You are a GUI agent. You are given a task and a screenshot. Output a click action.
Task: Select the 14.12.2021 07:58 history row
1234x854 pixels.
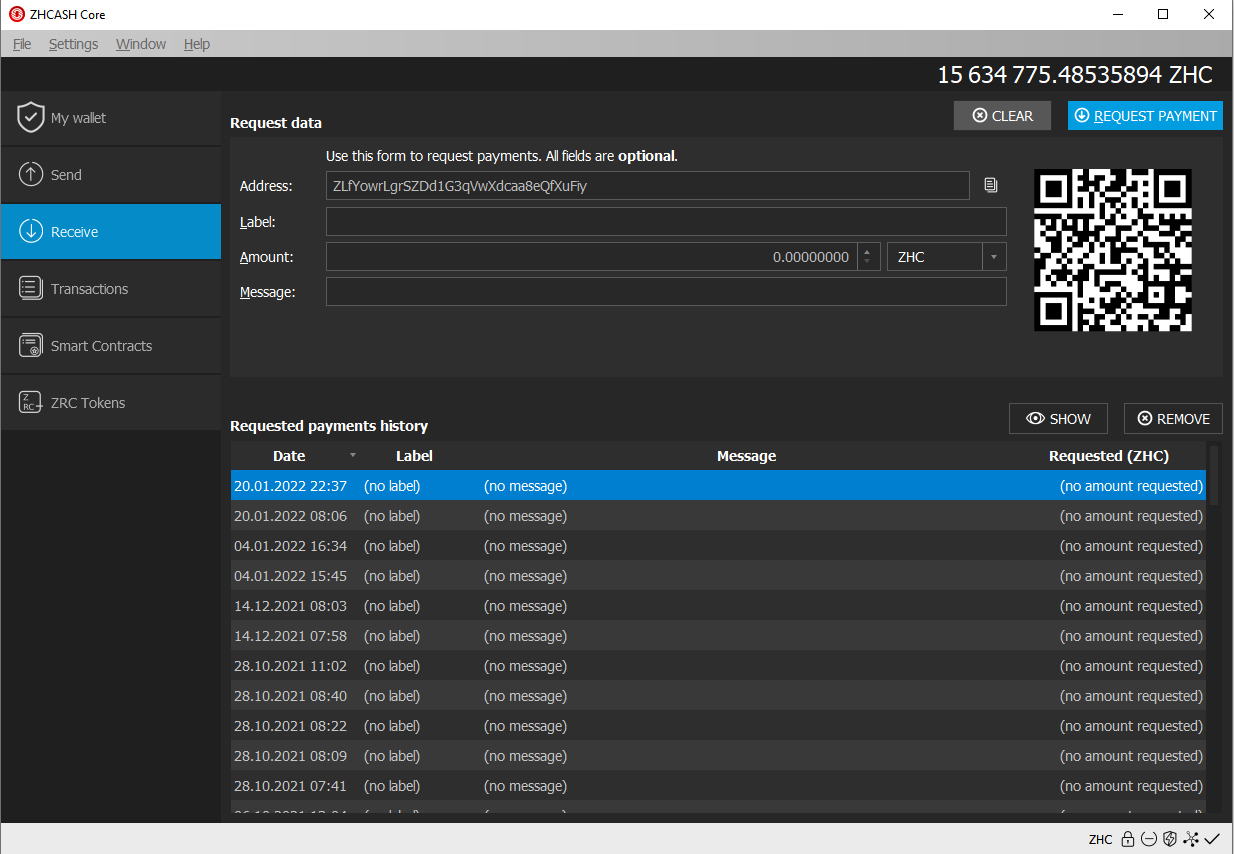click(718, 636)
